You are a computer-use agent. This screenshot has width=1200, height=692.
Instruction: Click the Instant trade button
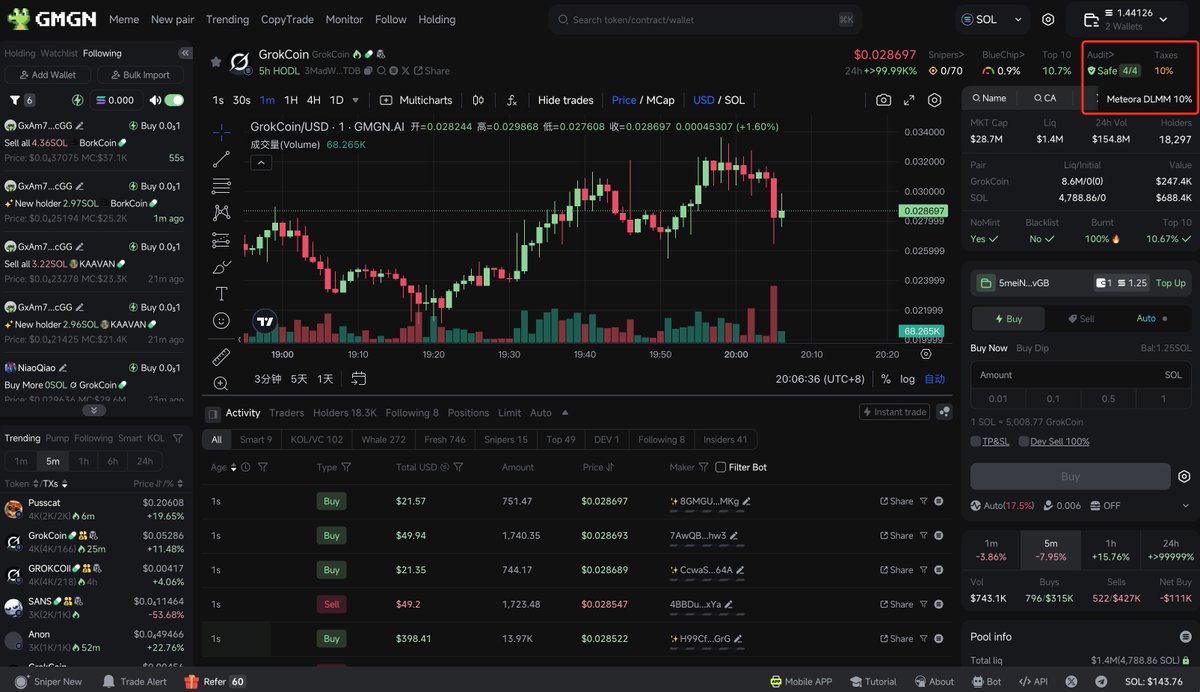pos(894,412)
